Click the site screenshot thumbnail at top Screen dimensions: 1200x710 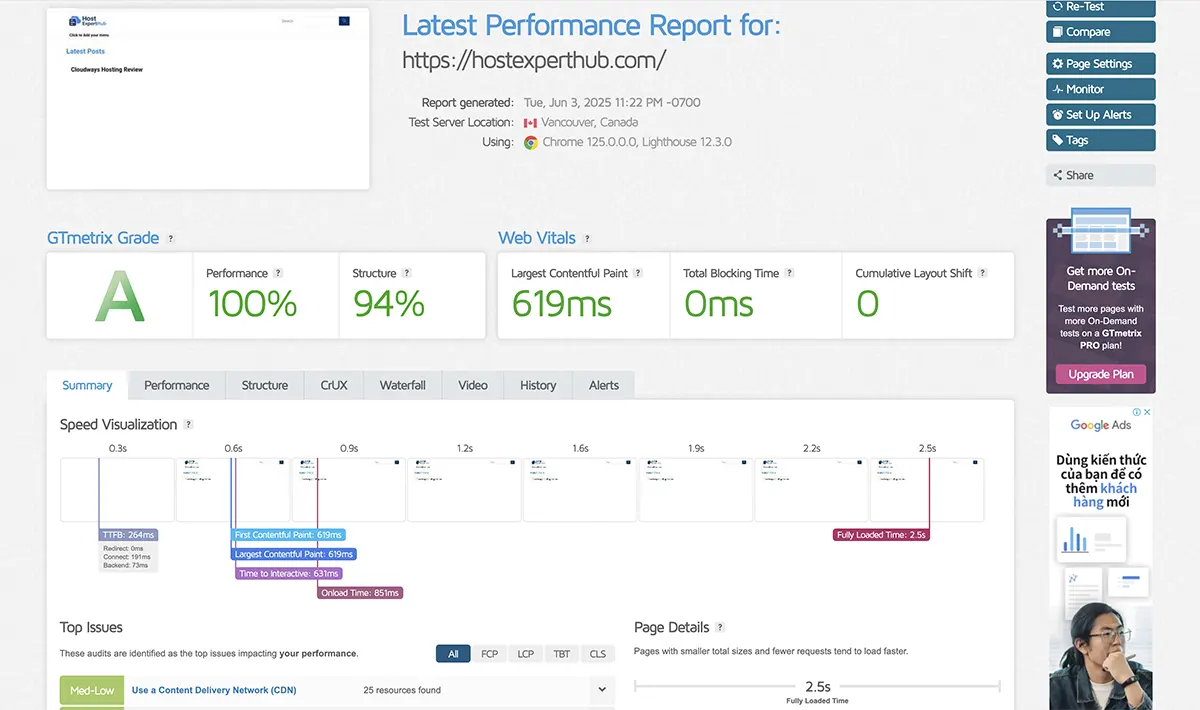point(208,99)
